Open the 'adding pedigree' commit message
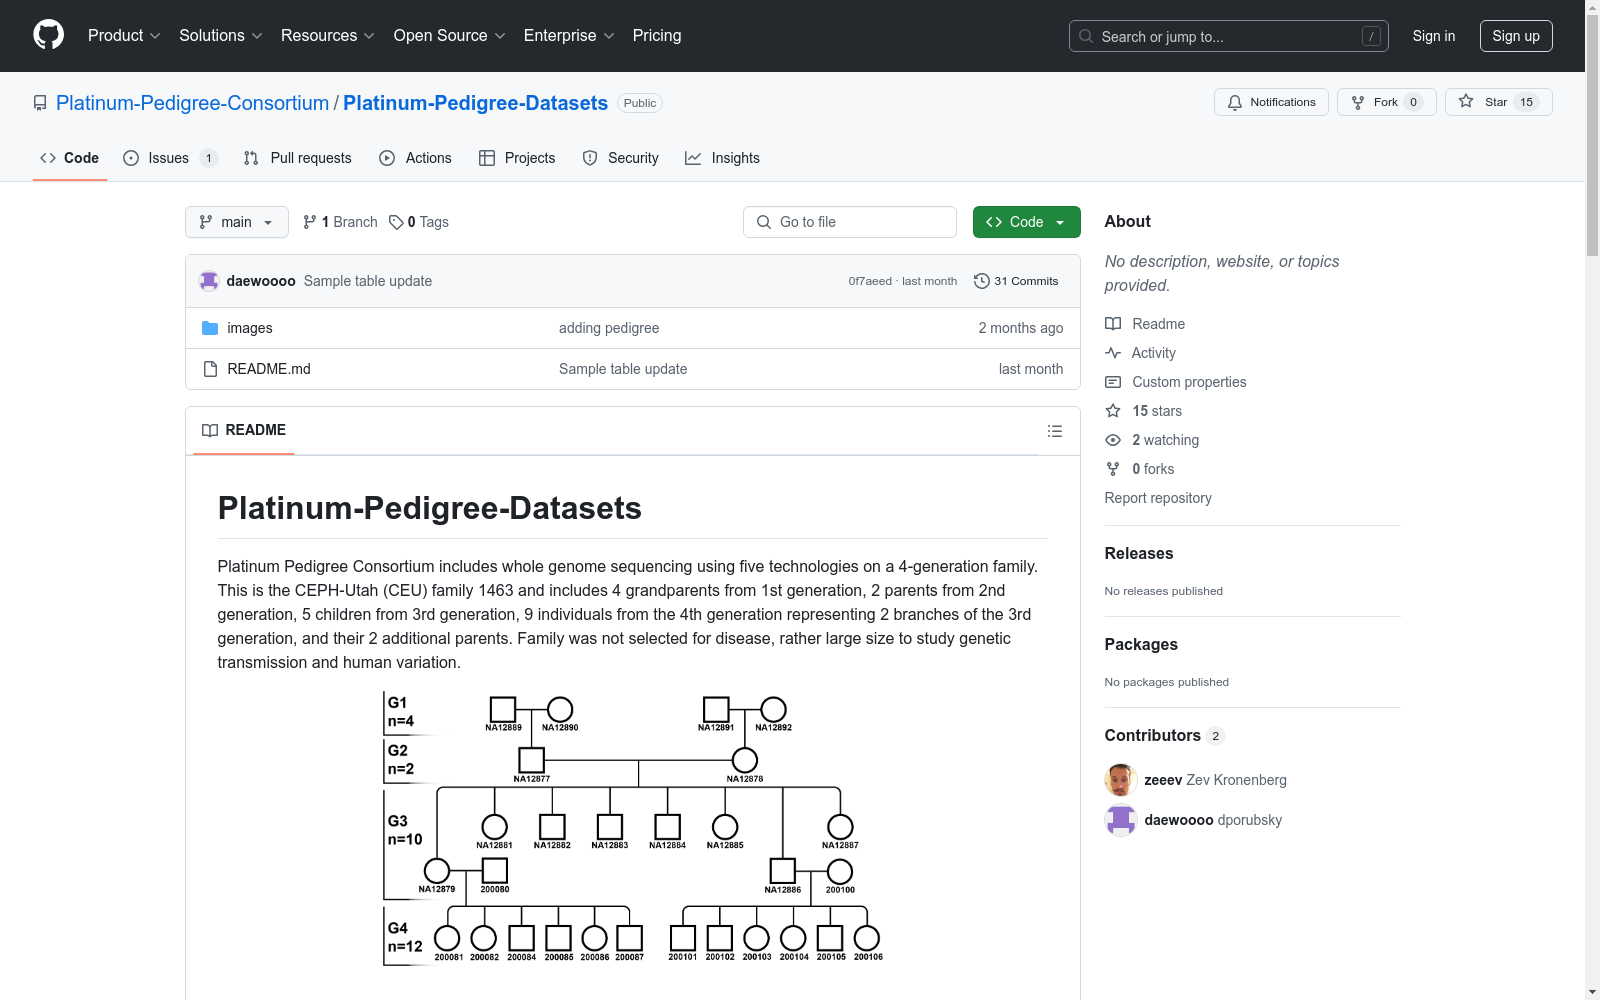The height and width of the screenshot is (1000, 1600). click(x=609, y=328)
